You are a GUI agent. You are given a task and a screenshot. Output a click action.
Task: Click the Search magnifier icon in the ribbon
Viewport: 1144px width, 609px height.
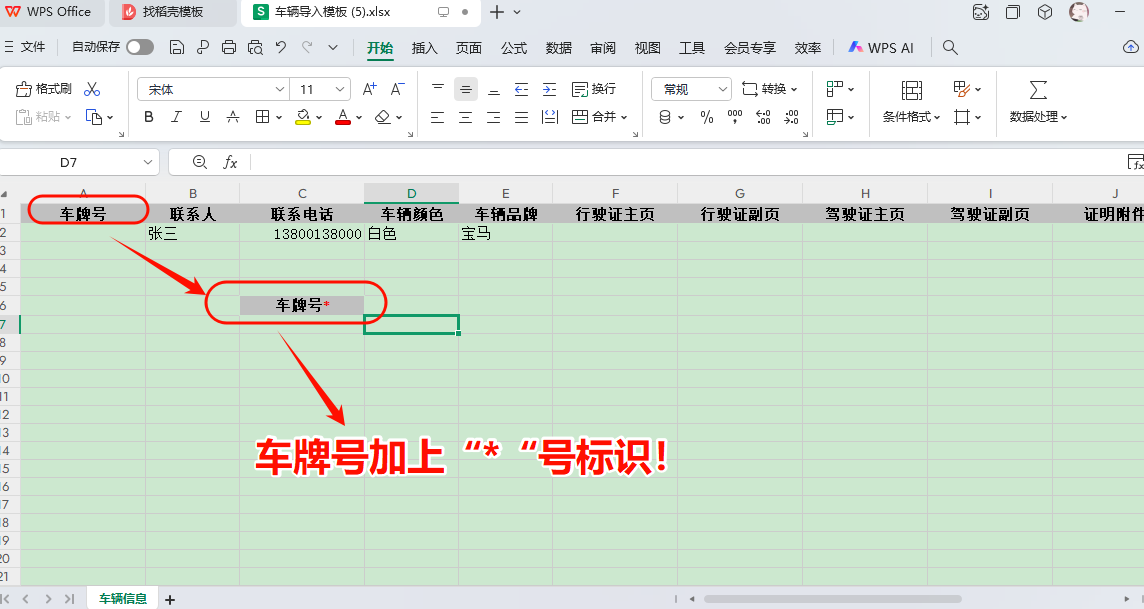[950, 47]
